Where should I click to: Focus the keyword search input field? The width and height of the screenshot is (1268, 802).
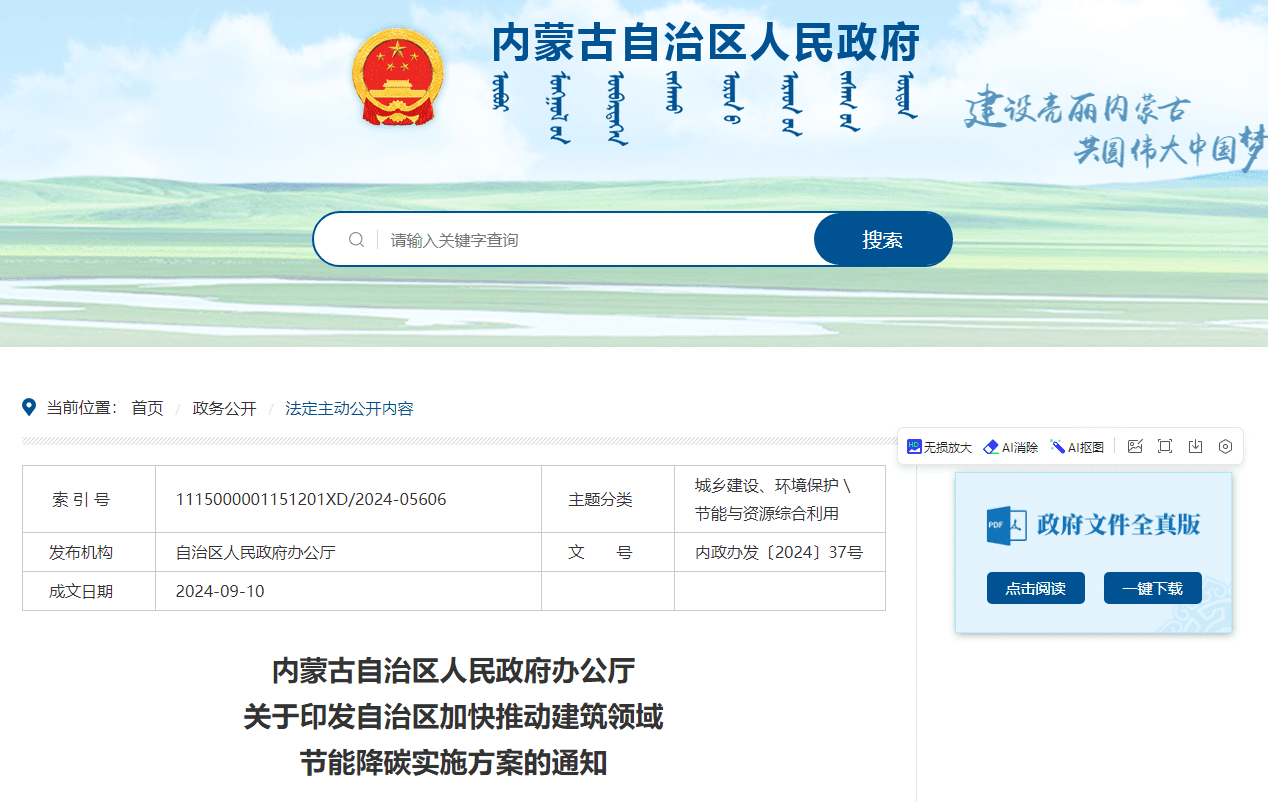click(x=595, y=240)
